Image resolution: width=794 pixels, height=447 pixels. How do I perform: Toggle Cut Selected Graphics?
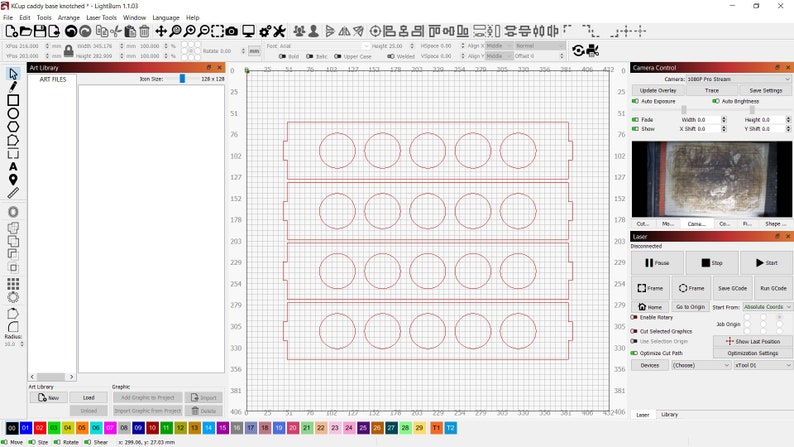coord(634,331)
